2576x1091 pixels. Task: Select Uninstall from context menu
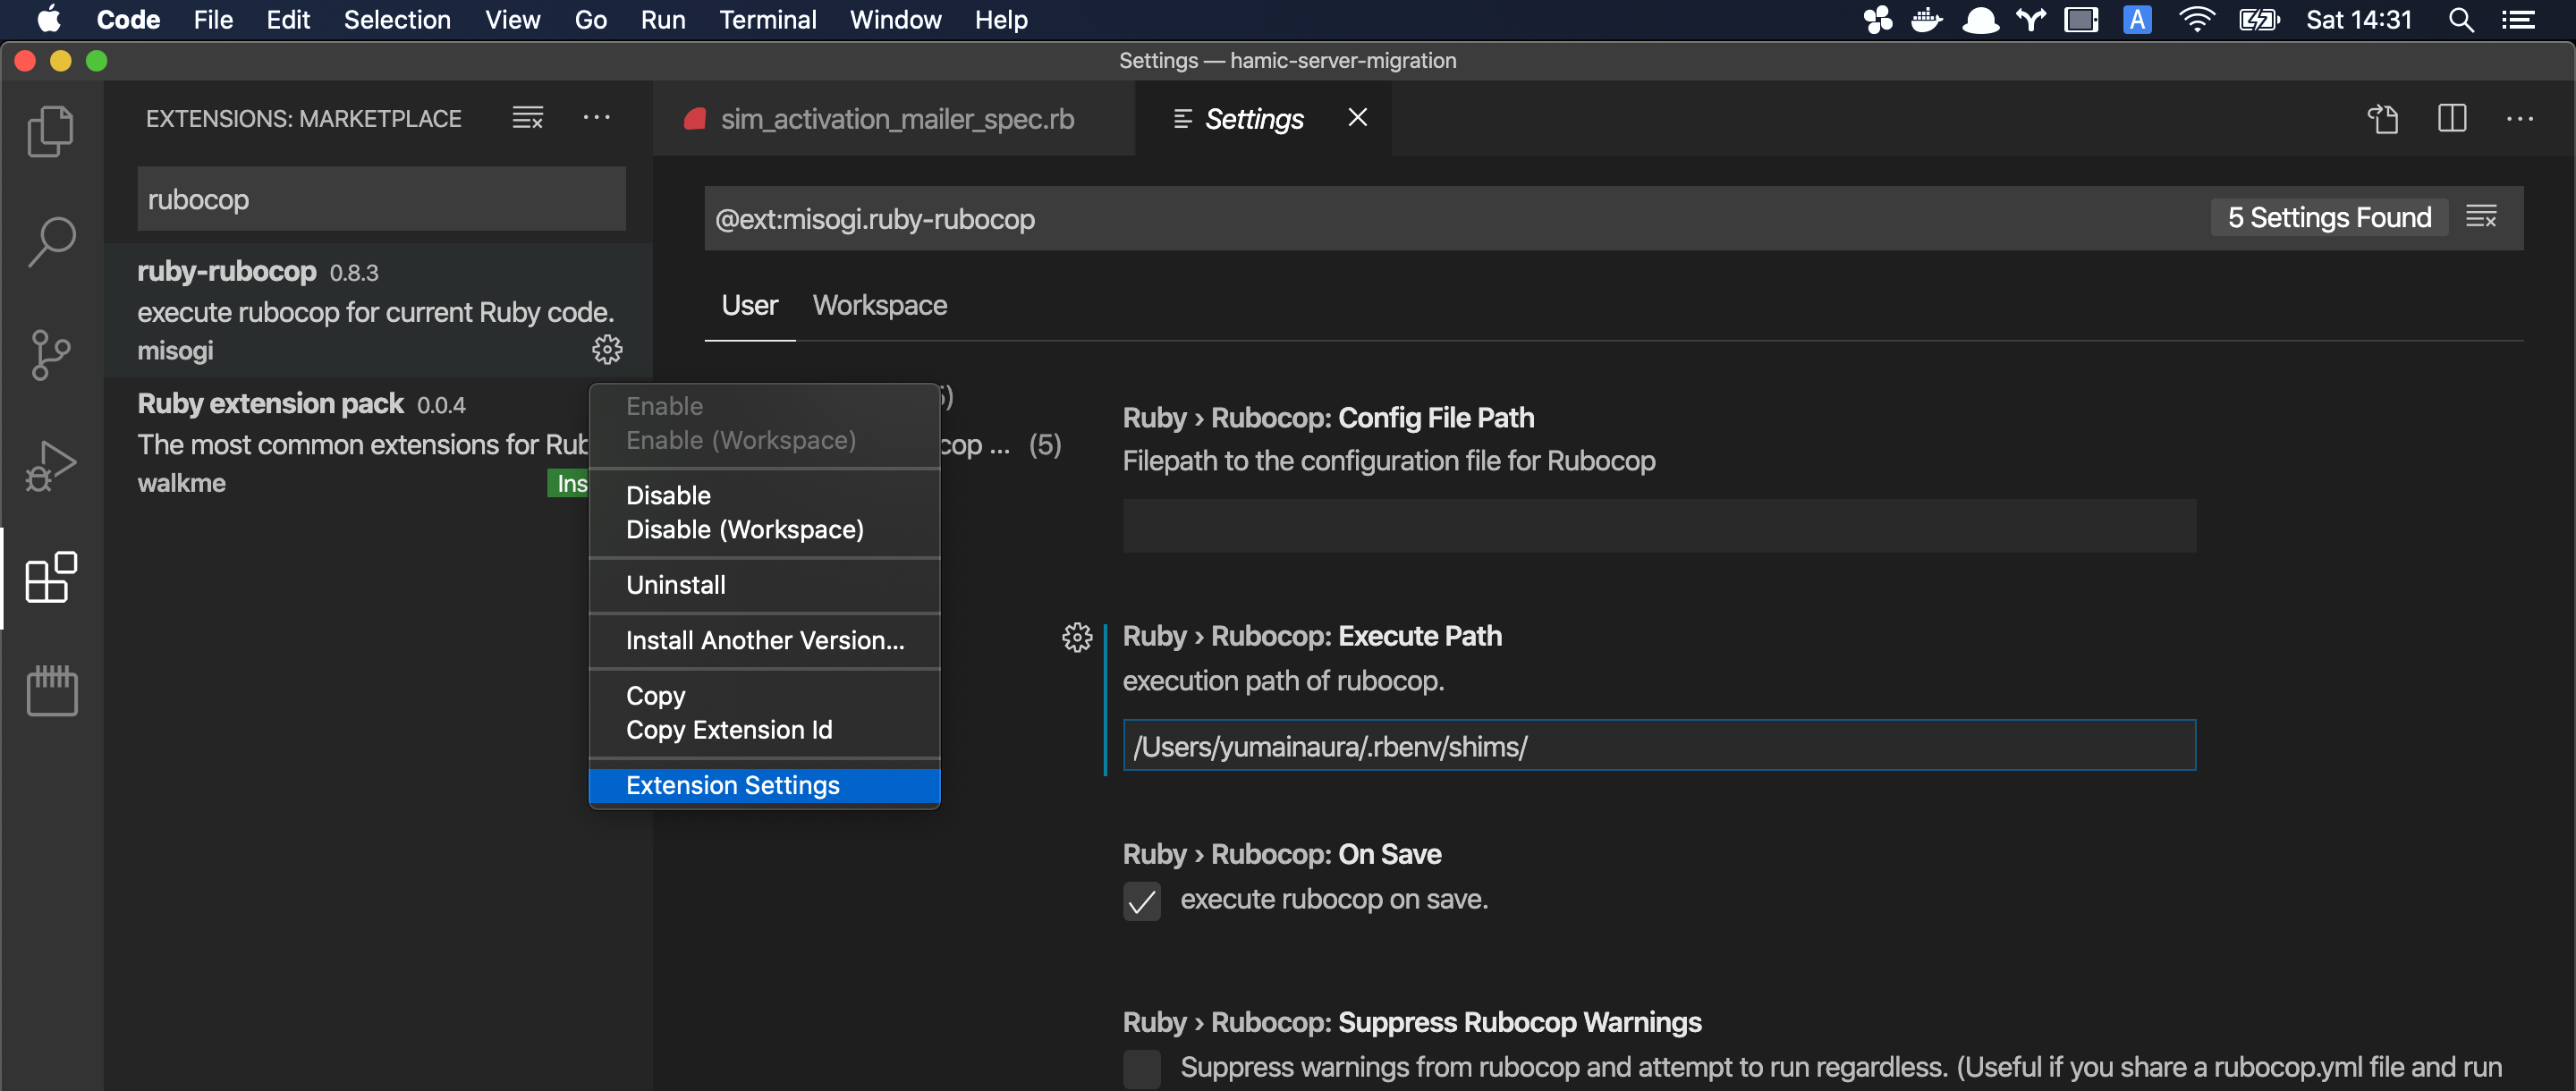pyautogui.click(x=764, y=585)
